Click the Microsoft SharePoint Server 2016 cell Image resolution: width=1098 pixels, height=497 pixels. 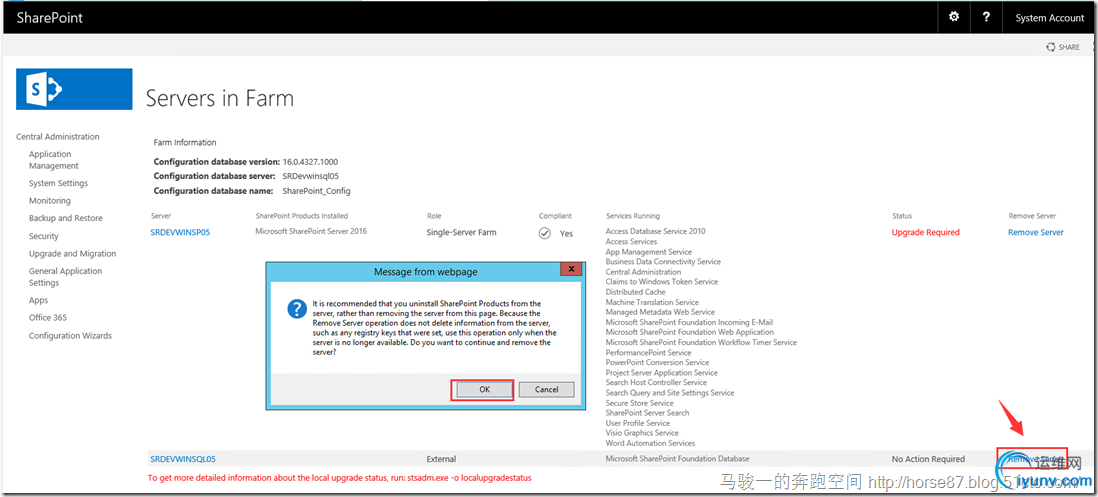[311, 231]
